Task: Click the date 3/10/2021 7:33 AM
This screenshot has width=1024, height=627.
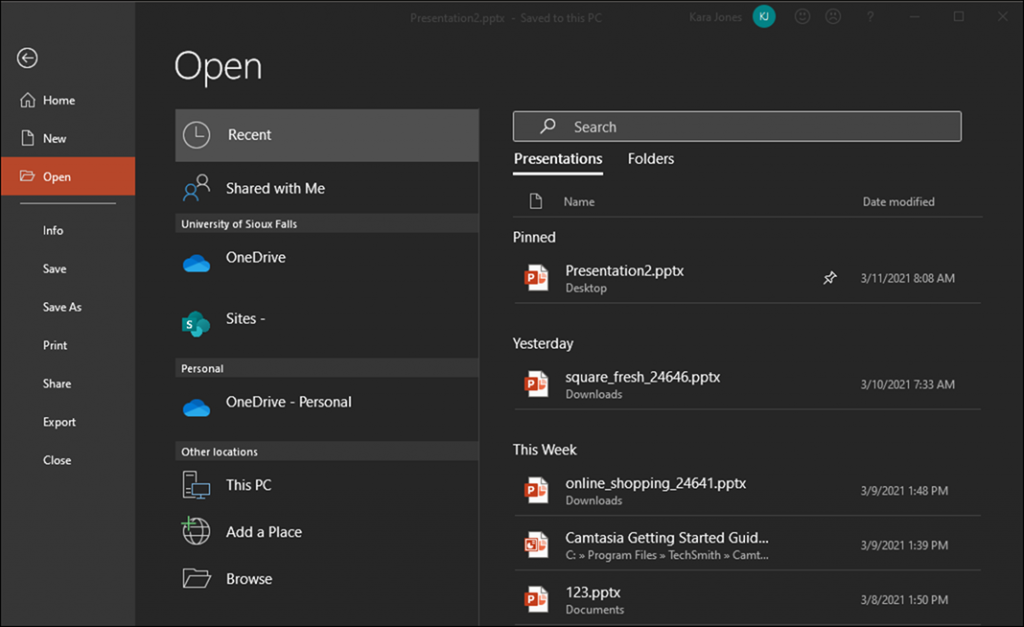Action: (x=907, y=385)
